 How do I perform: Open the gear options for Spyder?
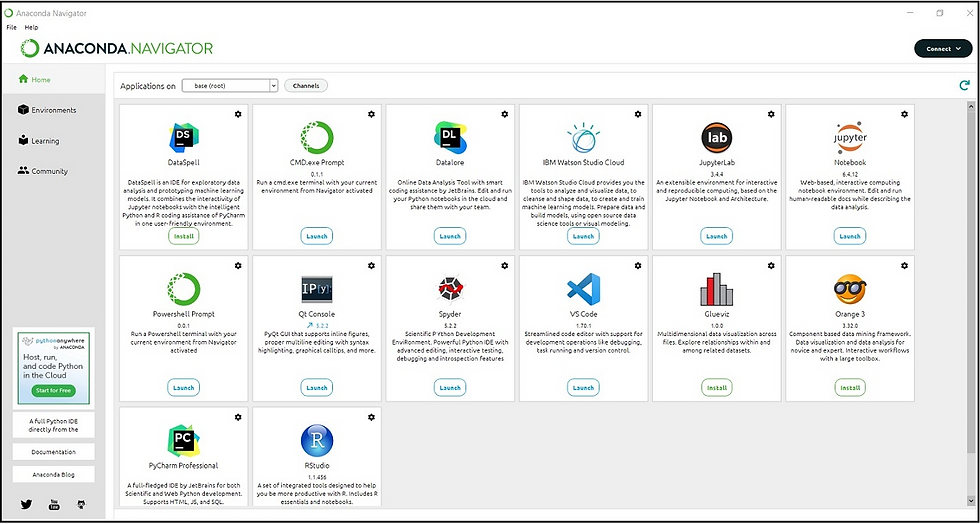pos(504,266)
